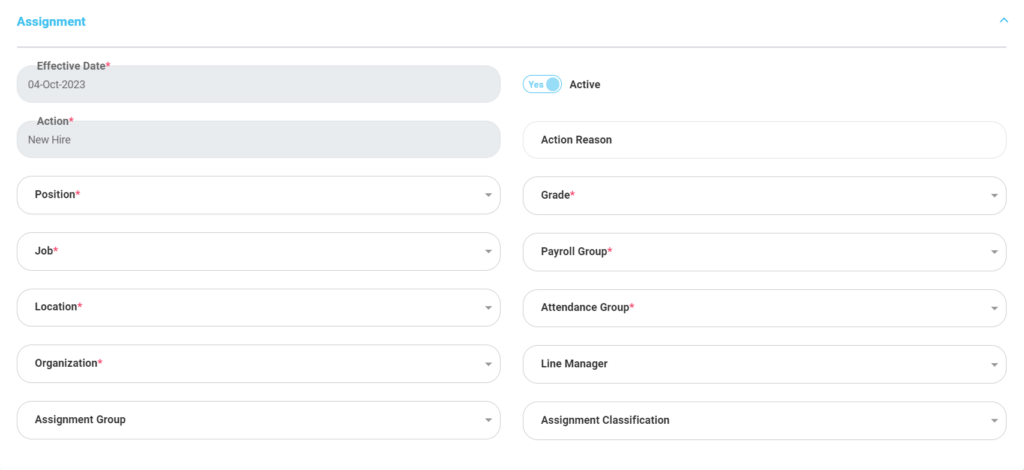The height and width of the screenshot is (470, 1024).
Task: Click the Action Reason input field
Action: (x=765, y=140)
